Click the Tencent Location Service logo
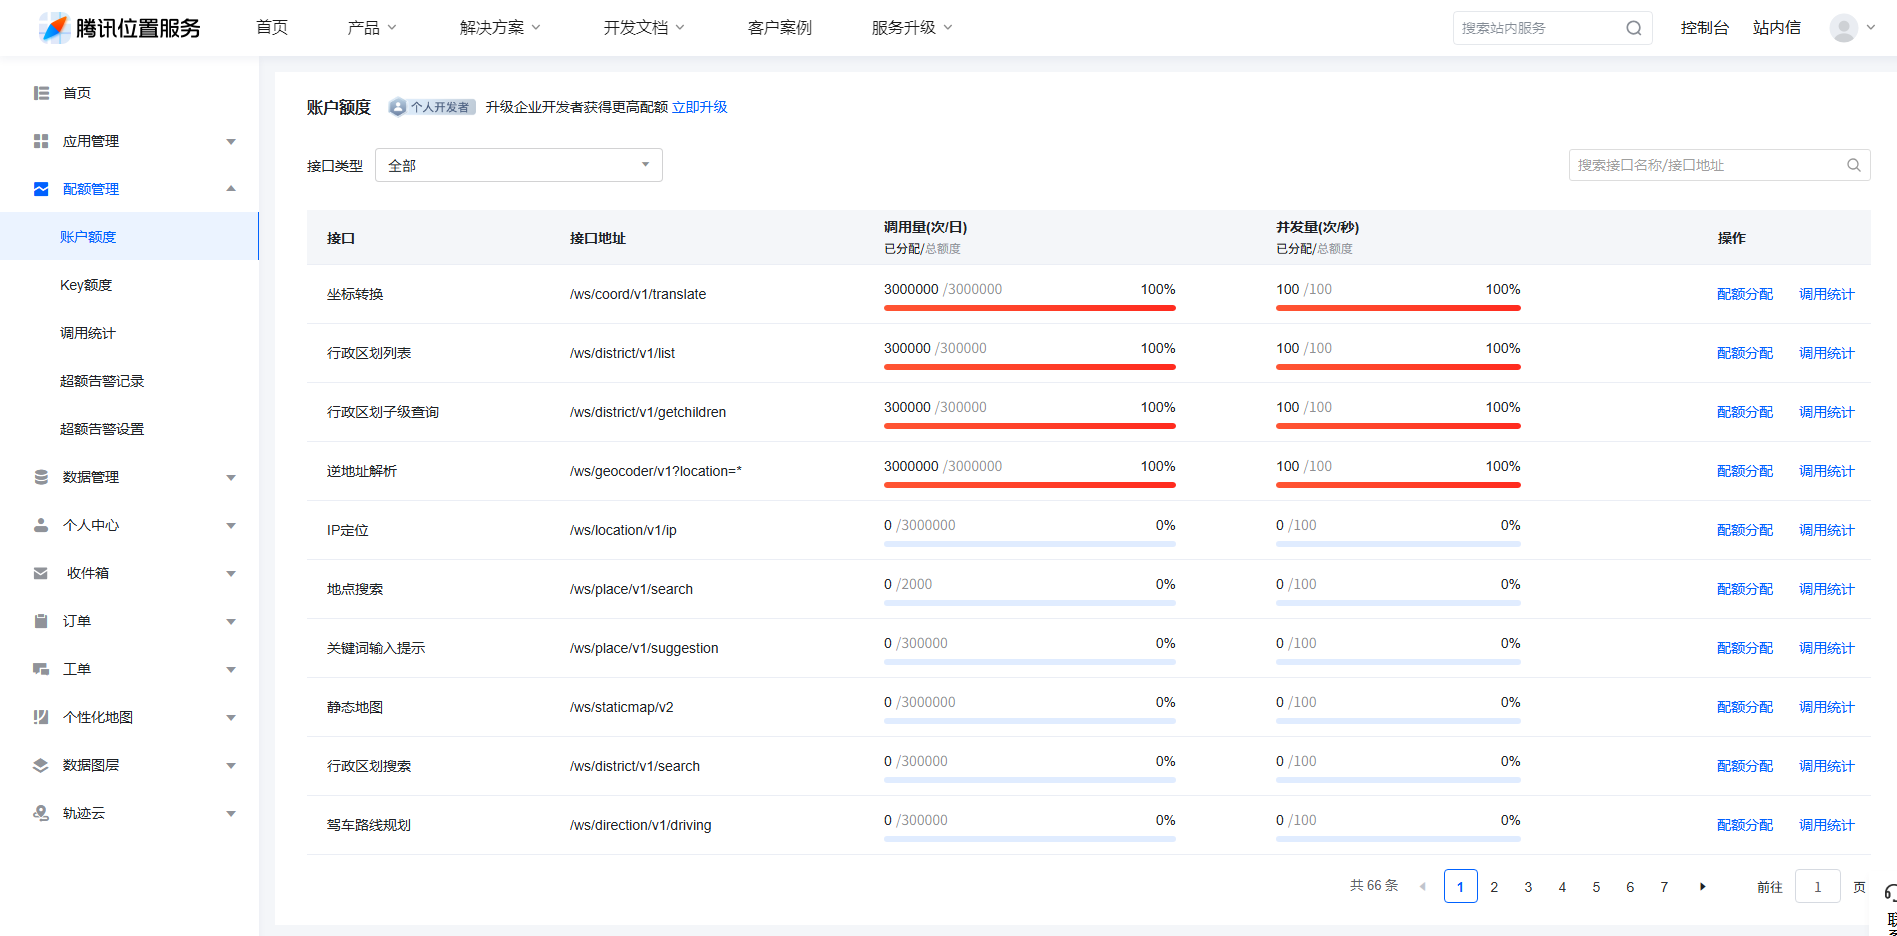 pyautogui.click(x=120, y=28)
